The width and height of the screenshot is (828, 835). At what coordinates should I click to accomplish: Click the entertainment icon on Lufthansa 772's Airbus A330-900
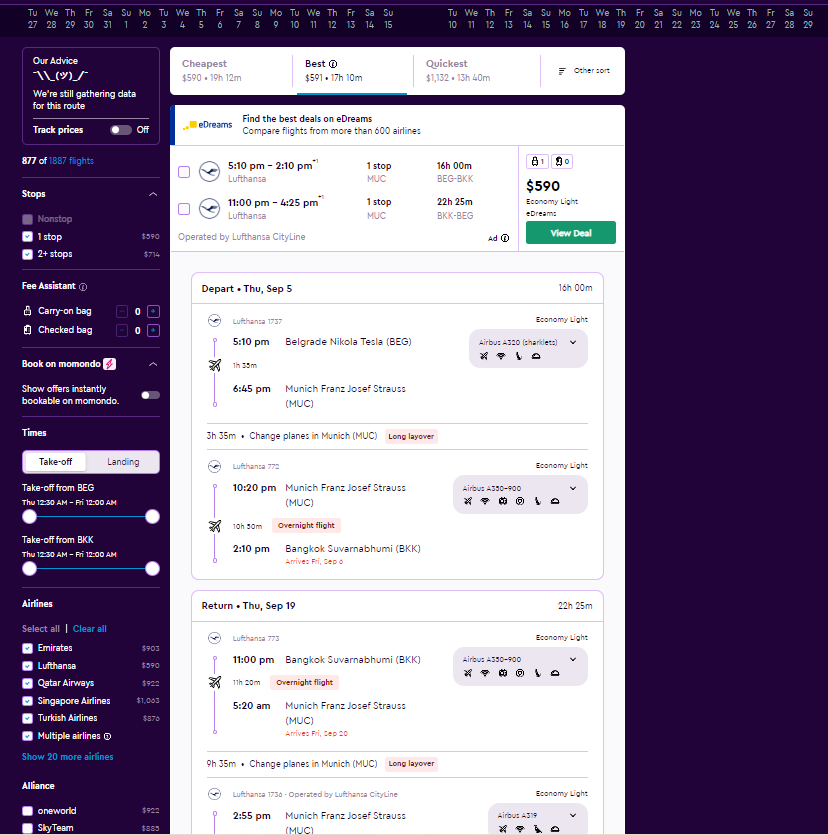[x=503, y=501]
